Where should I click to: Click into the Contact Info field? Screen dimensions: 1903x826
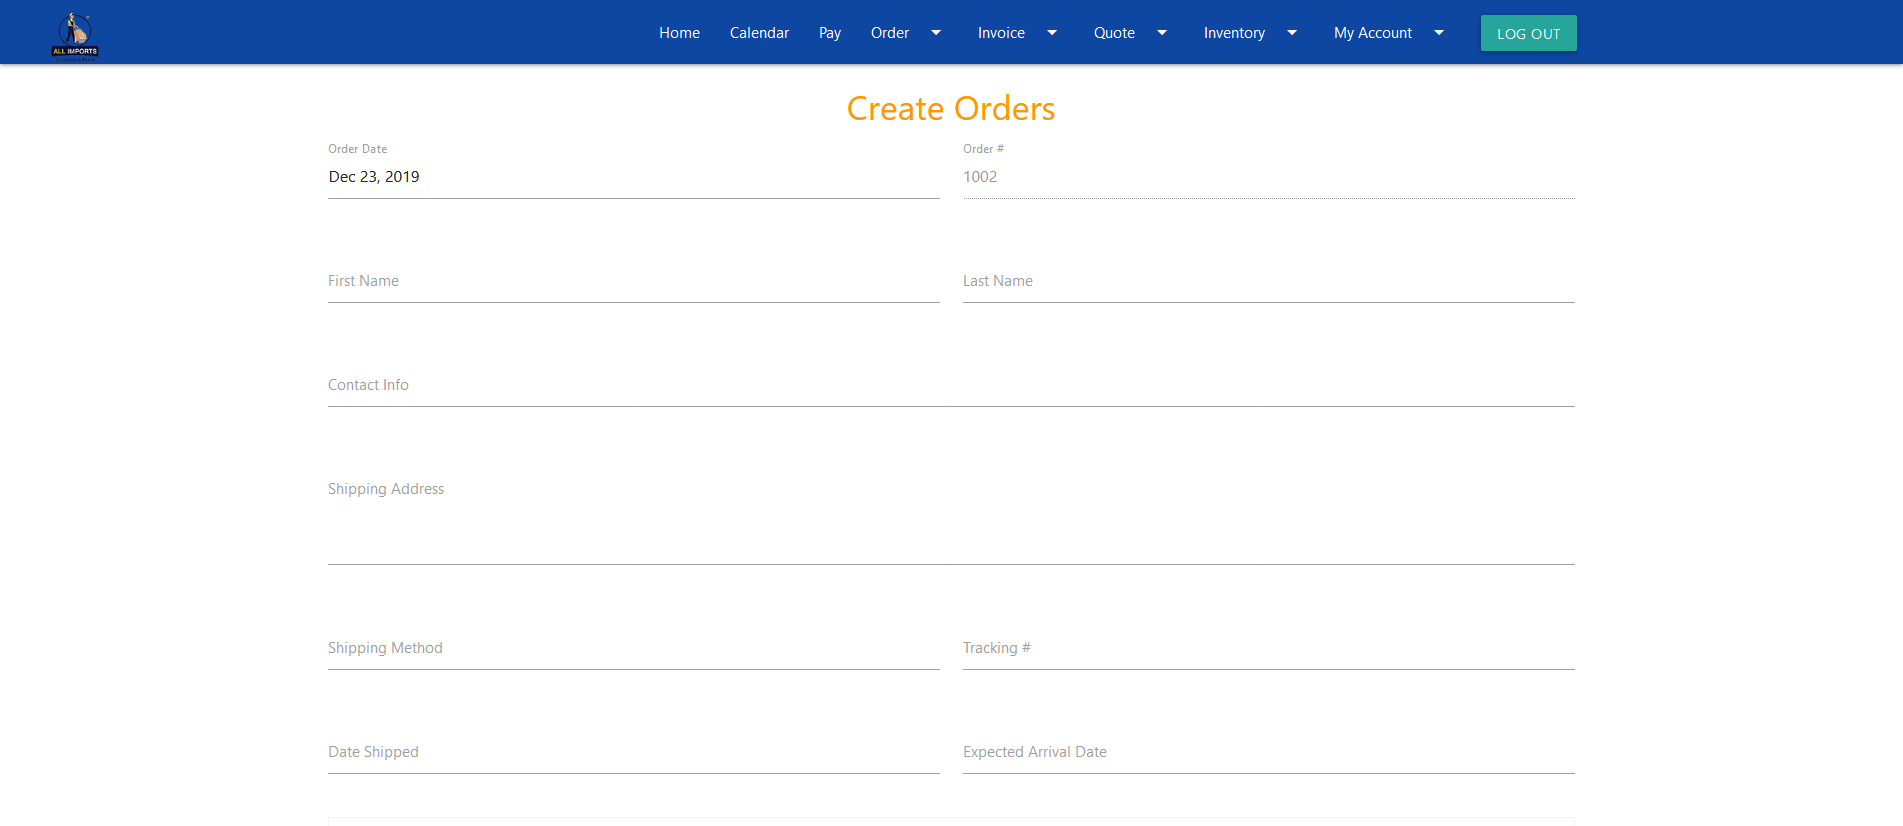951,385
